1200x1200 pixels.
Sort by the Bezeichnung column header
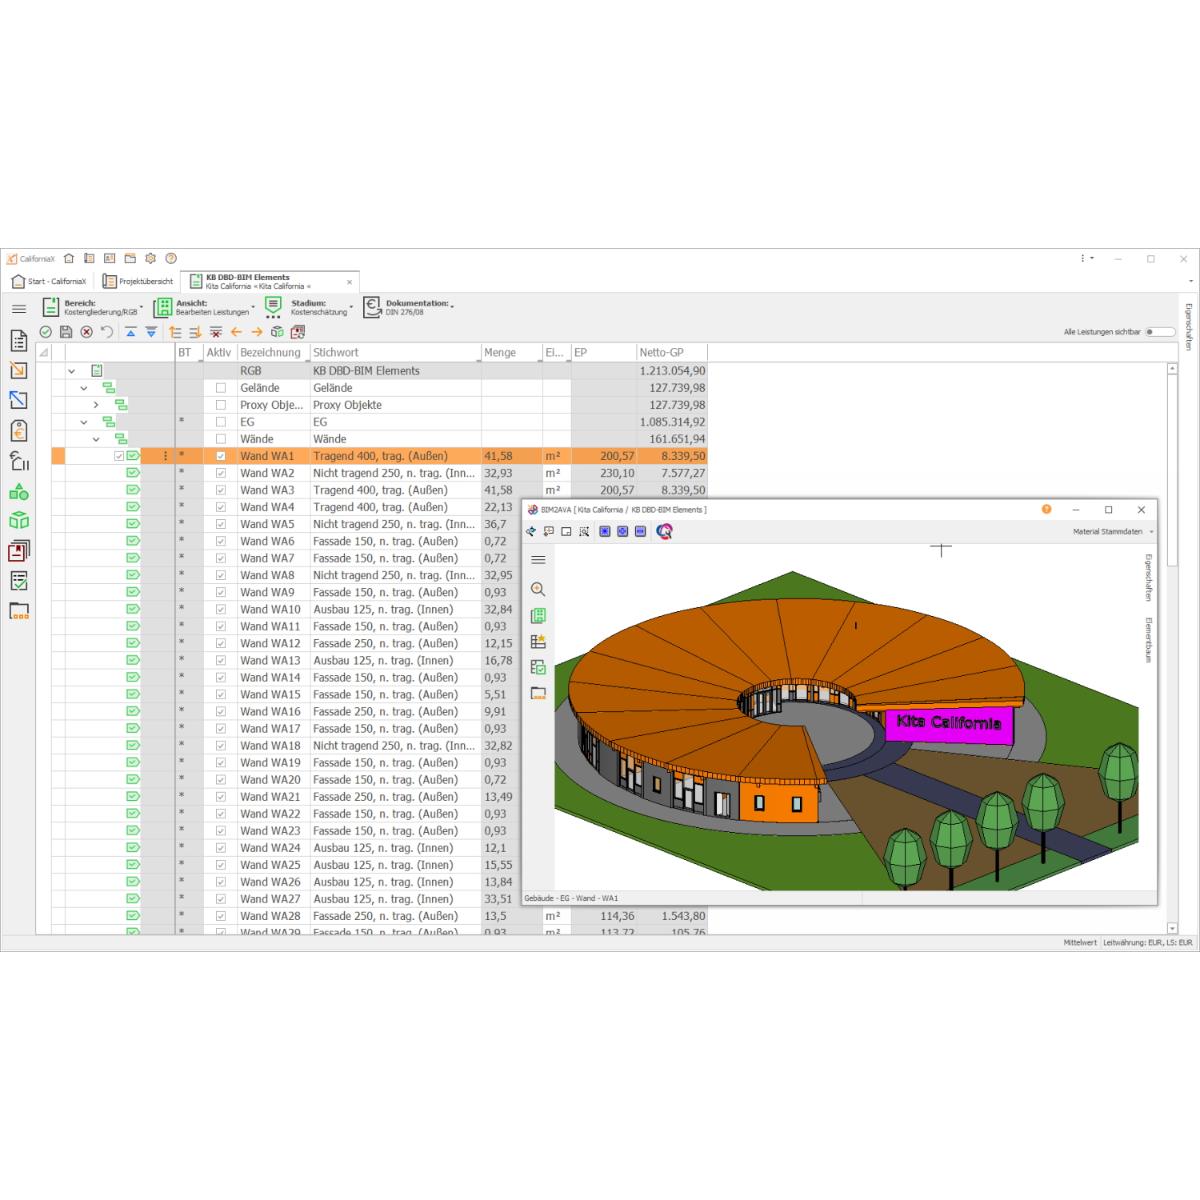tap(272, 352)
